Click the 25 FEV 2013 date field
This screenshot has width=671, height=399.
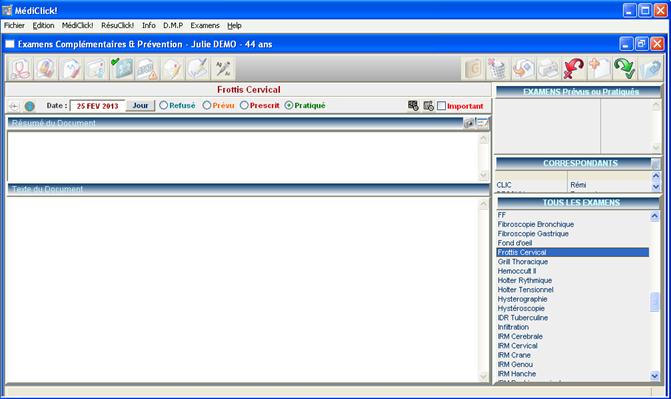pos(97,106)
